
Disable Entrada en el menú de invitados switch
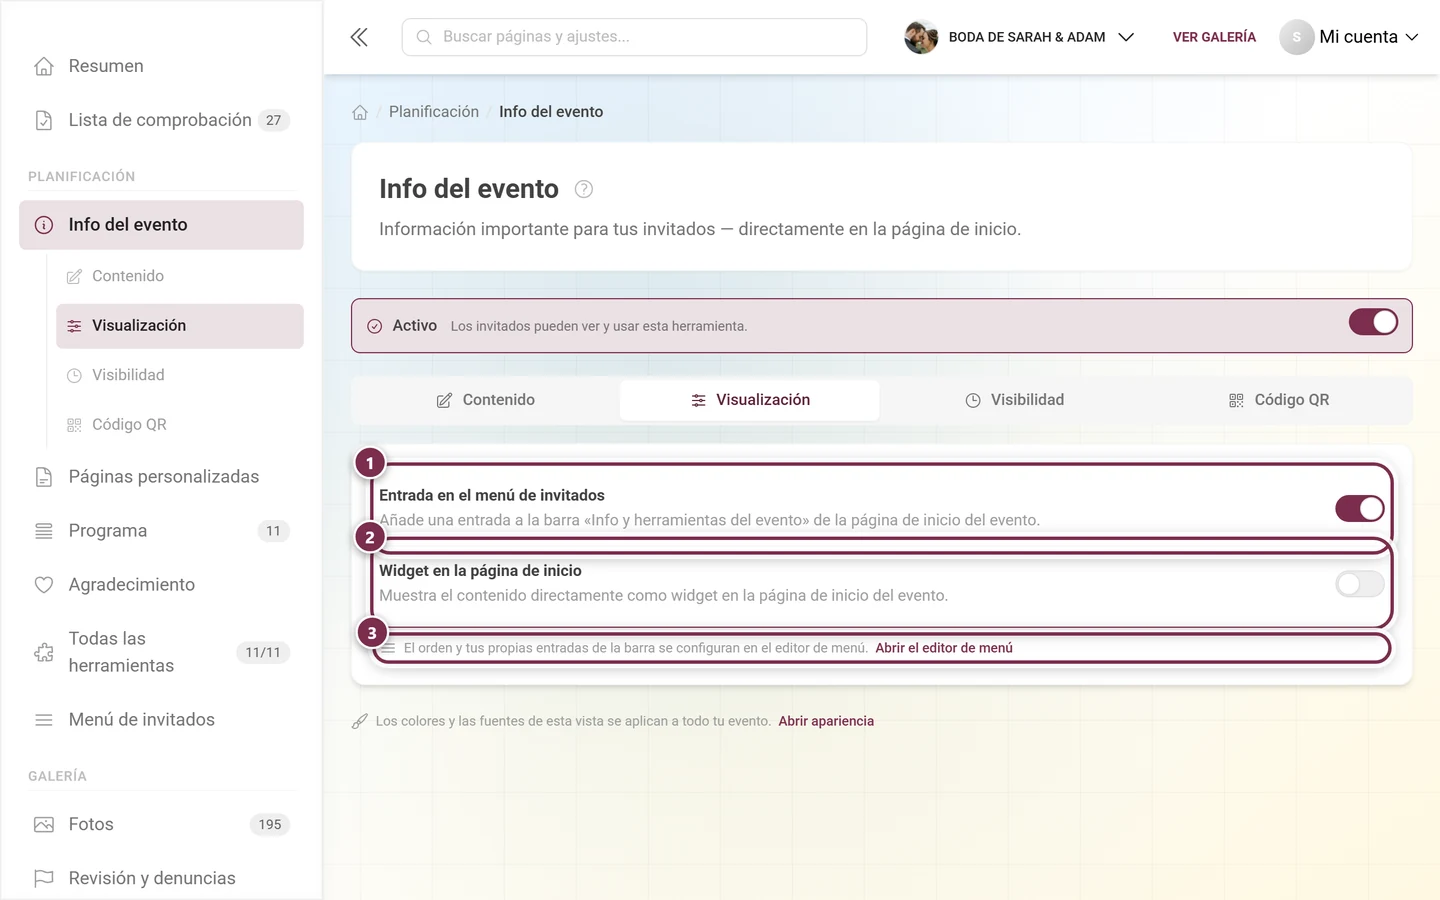(x=1360, y=508)
